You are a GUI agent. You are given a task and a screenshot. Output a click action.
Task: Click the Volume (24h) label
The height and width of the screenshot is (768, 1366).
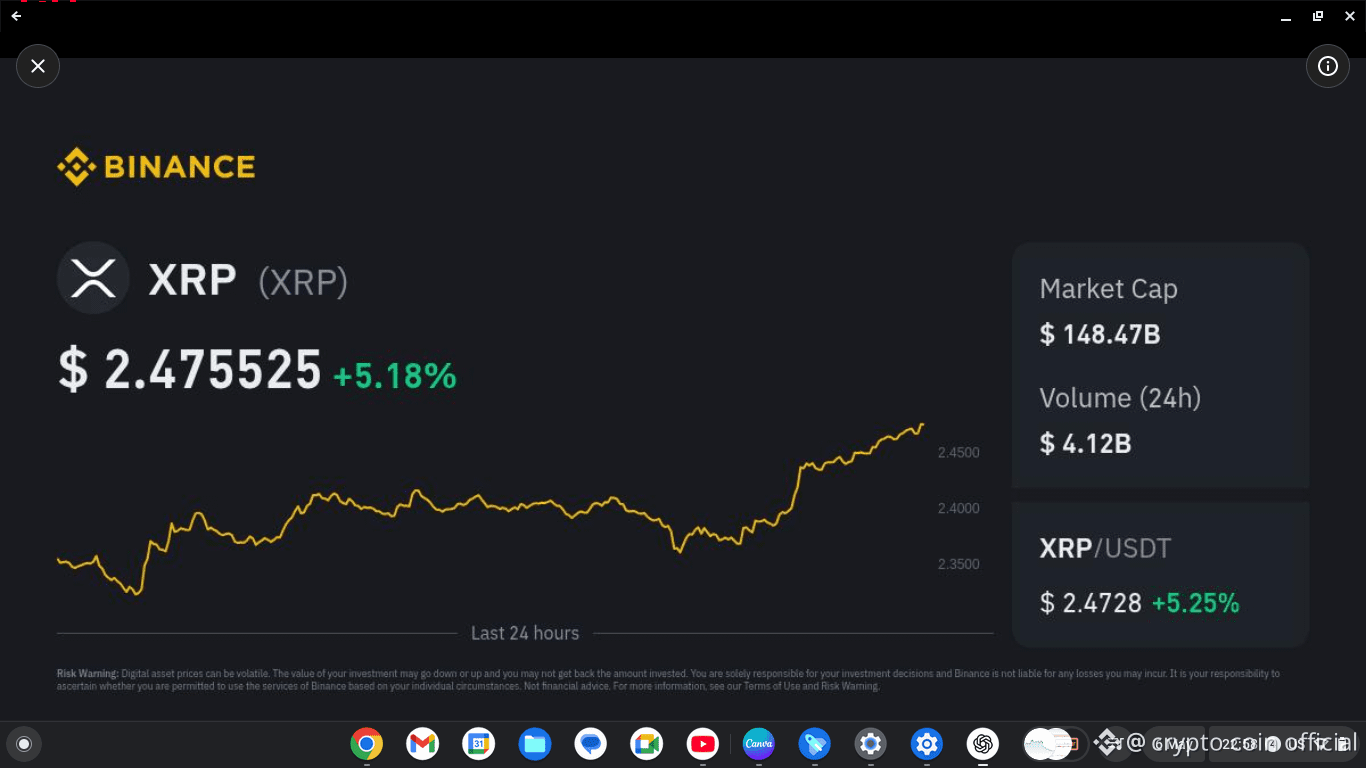coord(1120,398)
